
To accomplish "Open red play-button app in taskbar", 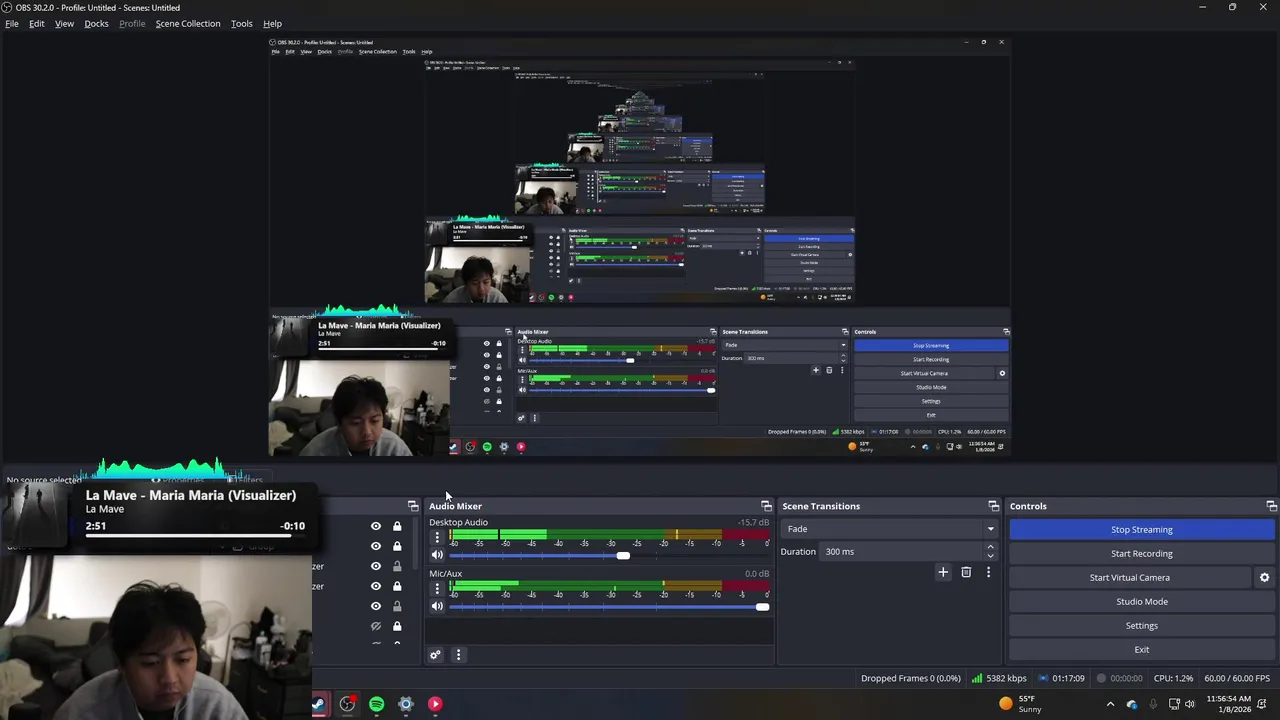I will pos(435,704).
